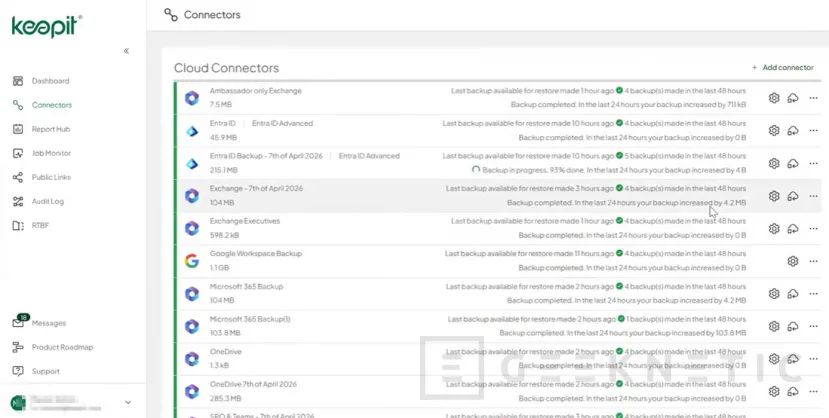Open Support link

click(x=45, y=371)
